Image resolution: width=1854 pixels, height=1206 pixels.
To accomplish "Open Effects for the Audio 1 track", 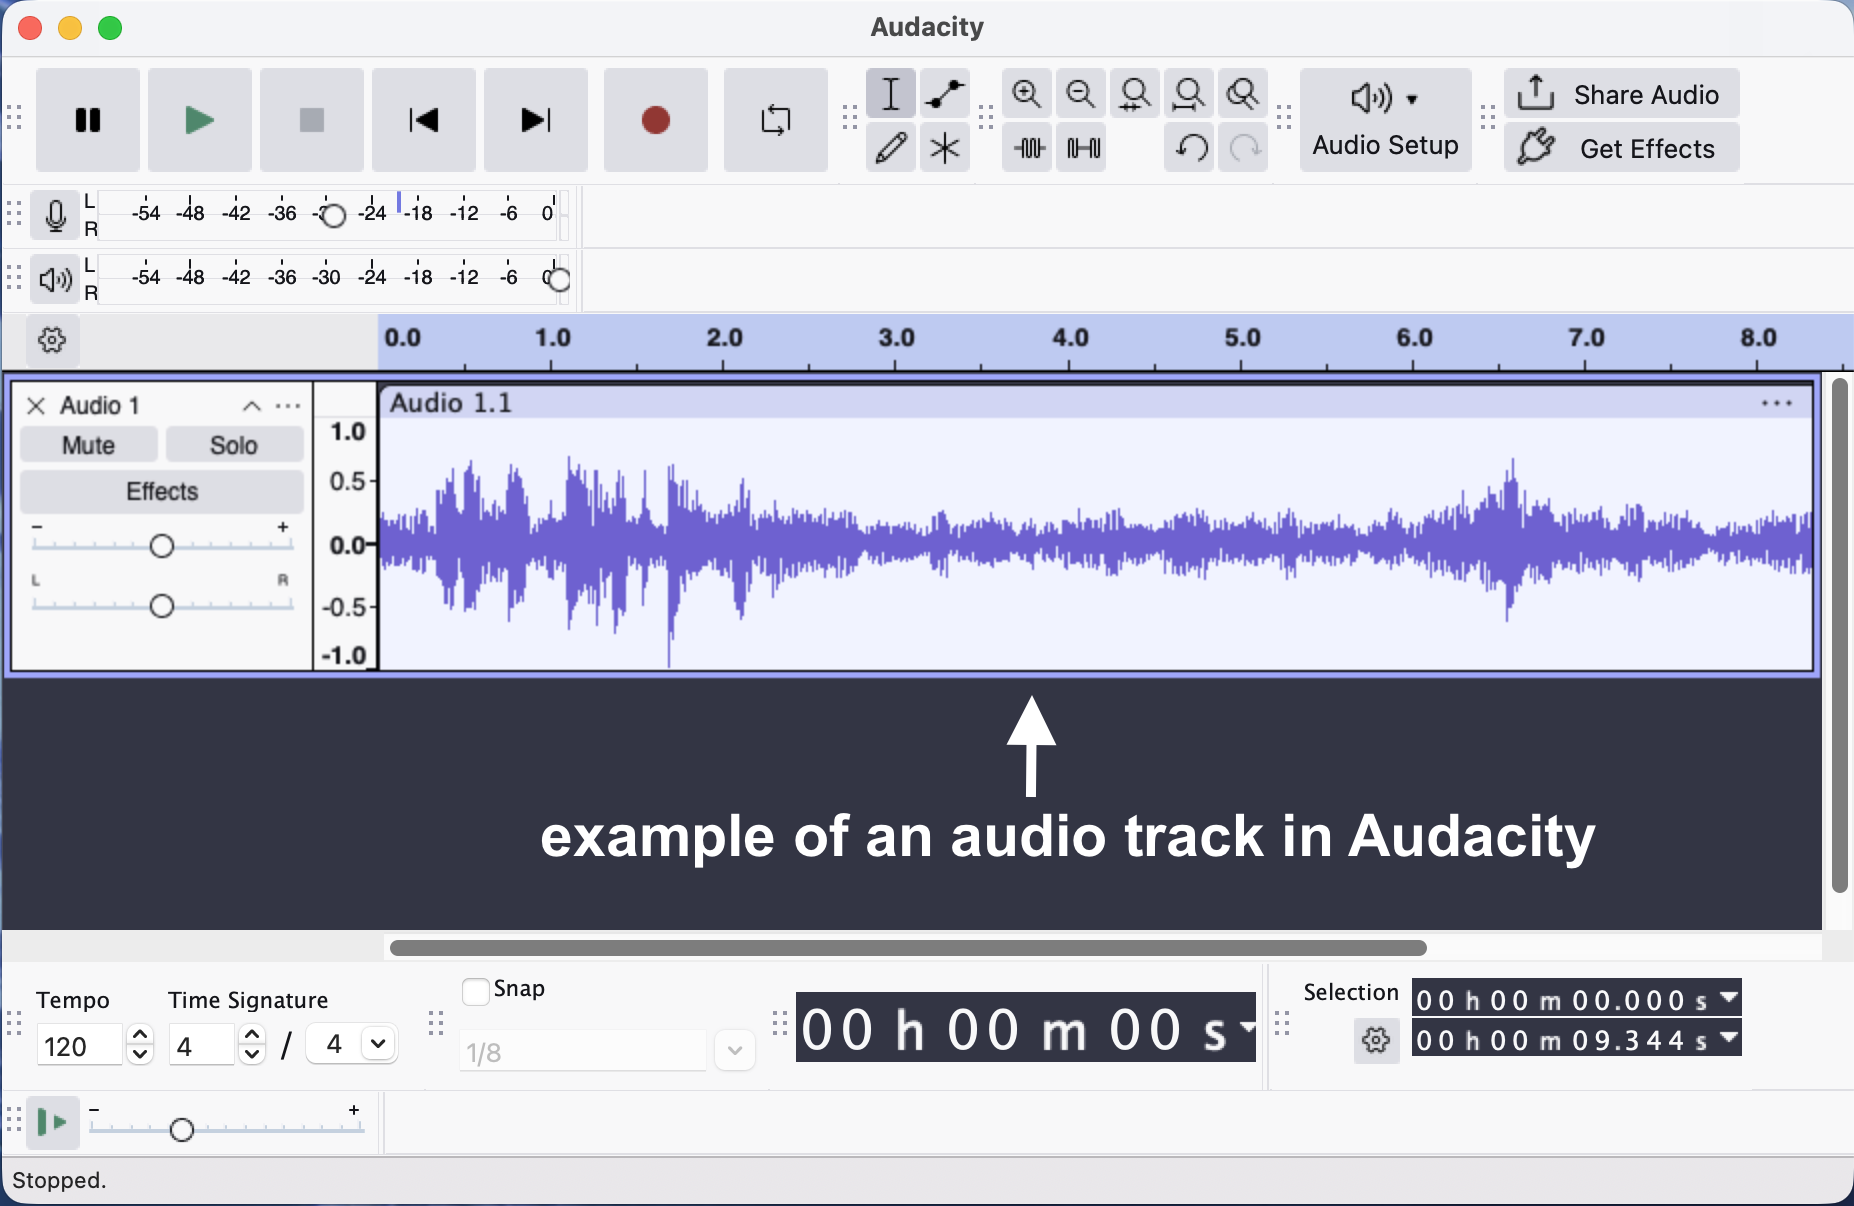I will [x=162, y=491].
